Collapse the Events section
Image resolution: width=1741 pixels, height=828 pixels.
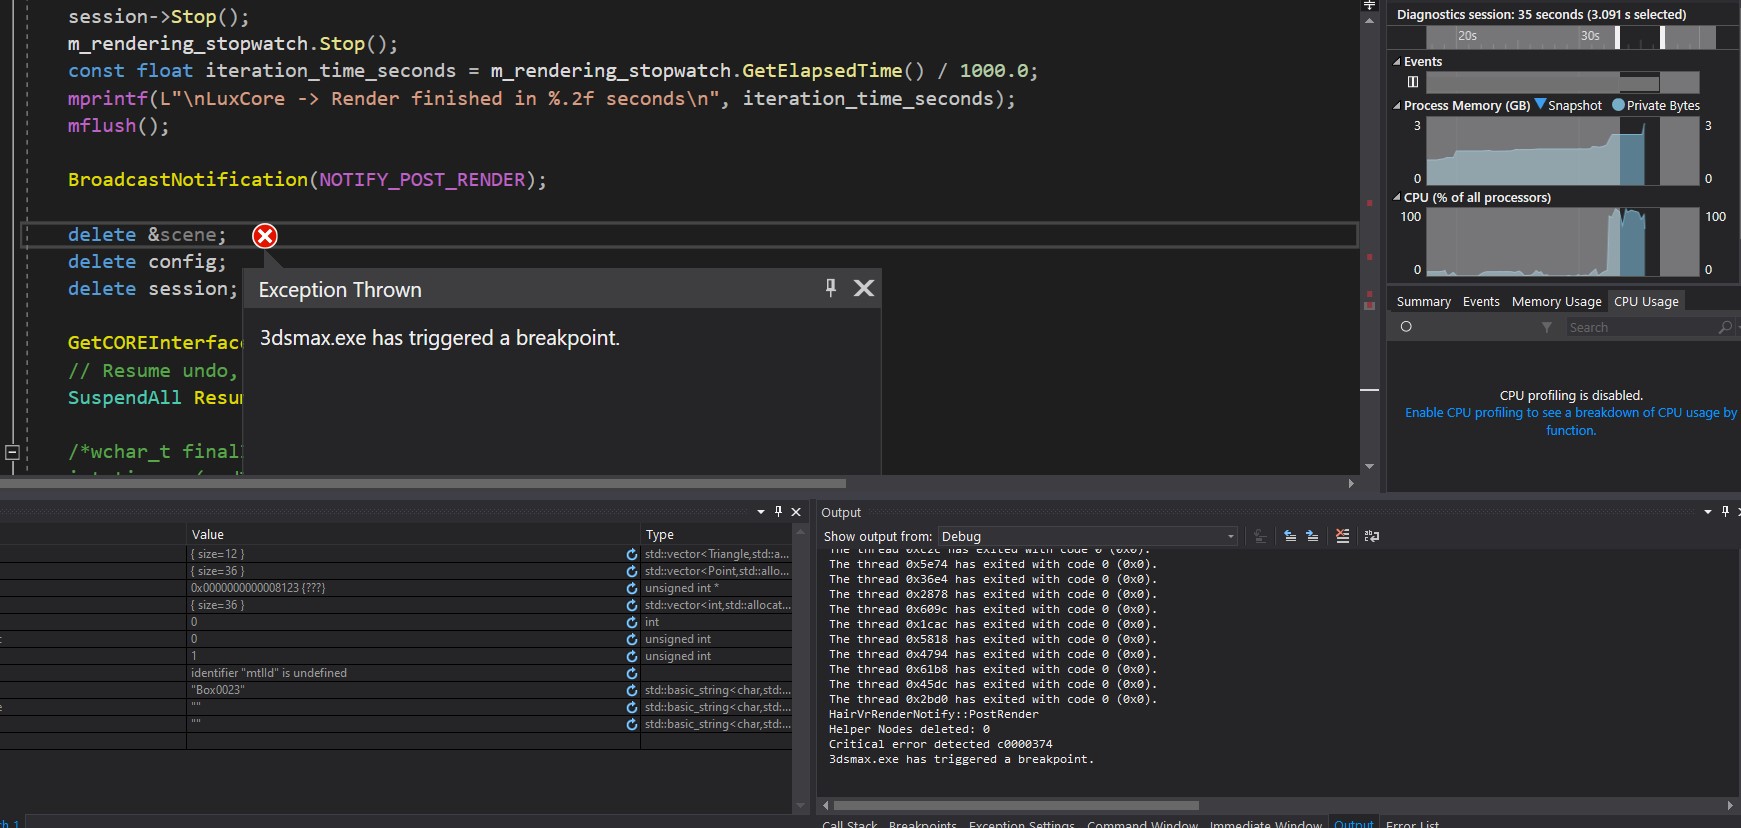(x=1397, y=62)
